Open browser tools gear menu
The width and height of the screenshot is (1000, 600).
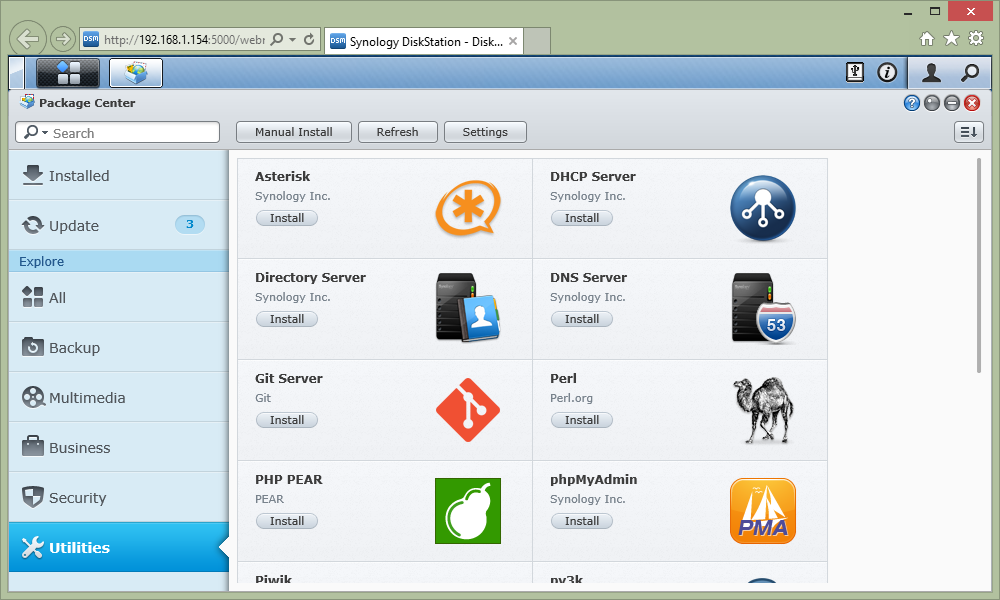pyautogui.click(x=976, y=38)
